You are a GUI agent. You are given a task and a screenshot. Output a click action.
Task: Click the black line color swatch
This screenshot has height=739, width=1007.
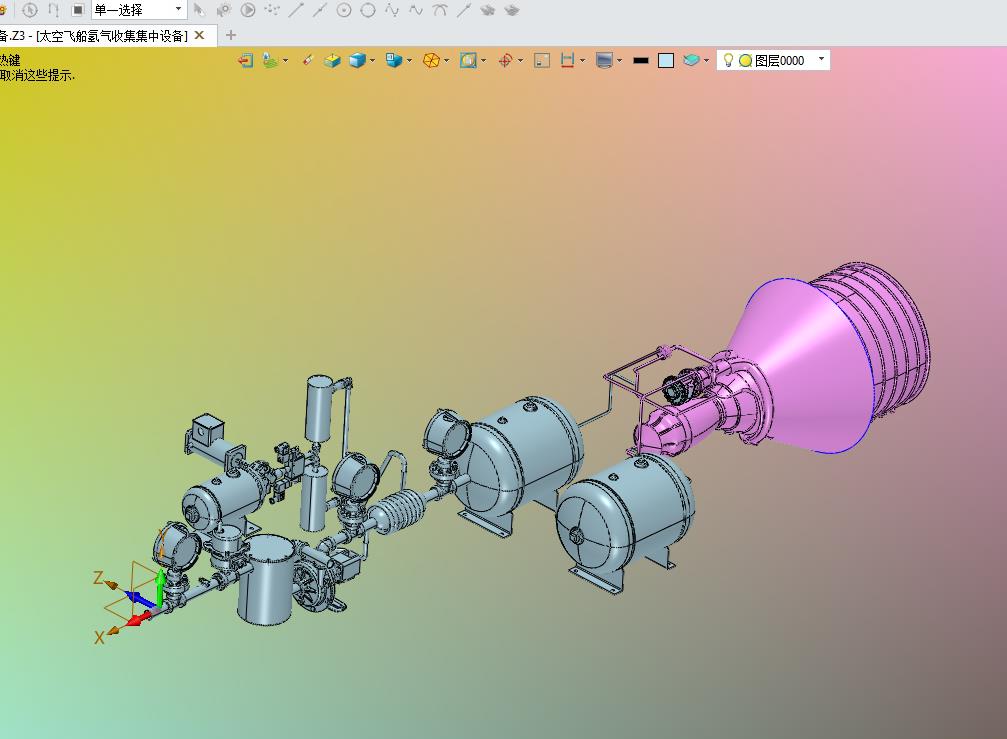point(641,60)
